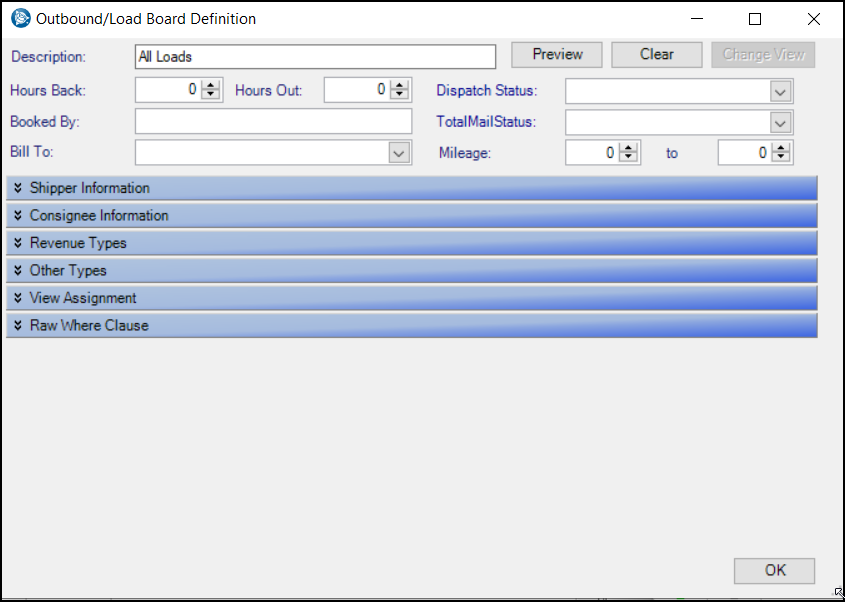Open the Dispatch Status dropdown arrow
Image resolution: width=845 pixels, height=602 pixels.
point(780,92)
